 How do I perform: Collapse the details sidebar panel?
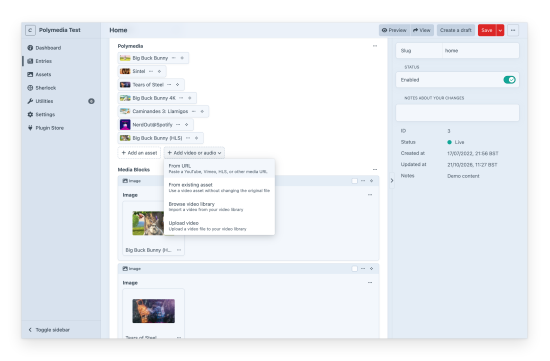coord(392,180)
